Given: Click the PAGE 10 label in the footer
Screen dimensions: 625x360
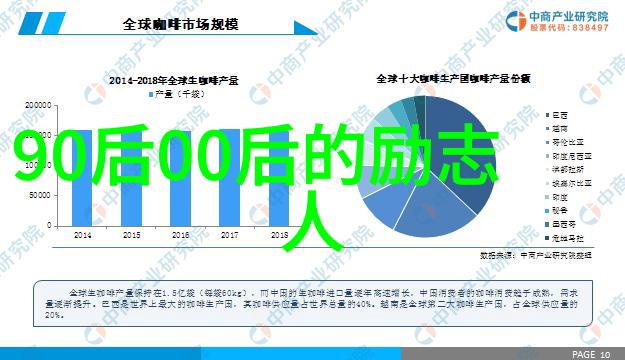Looking at the screenshot, I should 591,354.
